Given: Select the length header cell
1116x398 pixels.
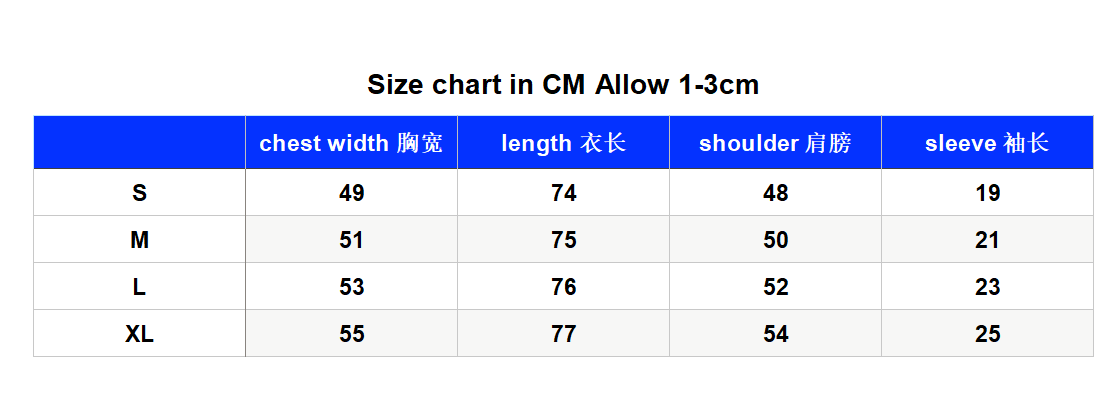Looking at the screenshot, I should pyautogui.click(x=564, y=142).
